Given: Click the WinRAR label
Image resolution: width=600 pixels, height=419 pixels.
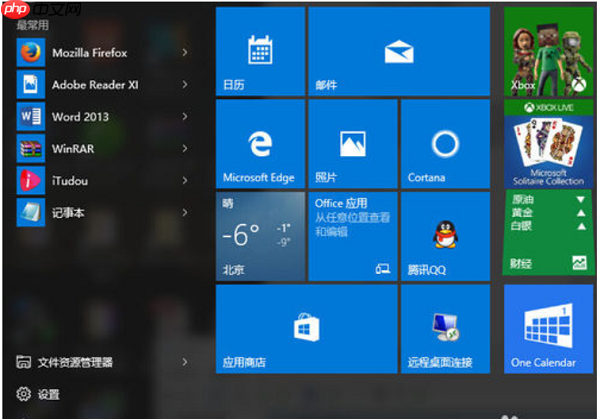Looking at the screenshot, I should 73,148.
